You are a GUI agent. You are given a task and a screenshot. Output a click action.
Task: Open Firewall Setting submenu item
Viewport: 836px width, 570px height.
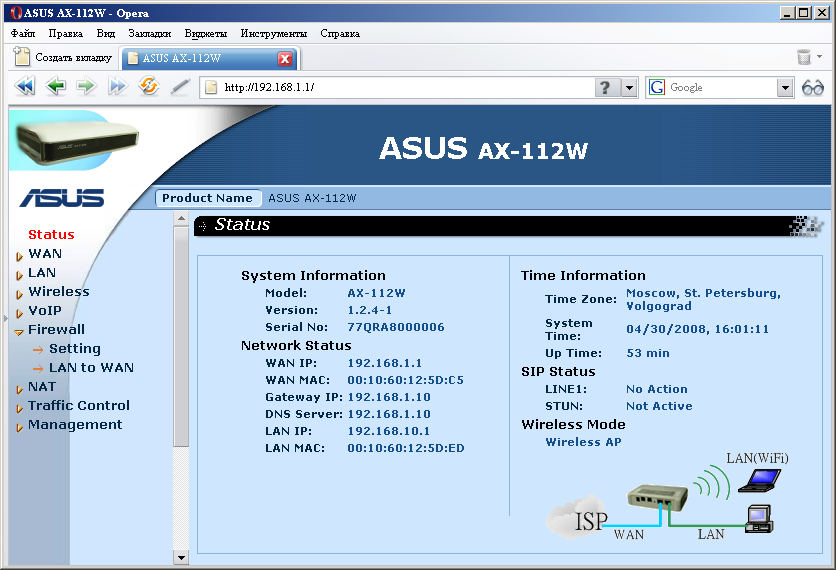tap(75, 349)
